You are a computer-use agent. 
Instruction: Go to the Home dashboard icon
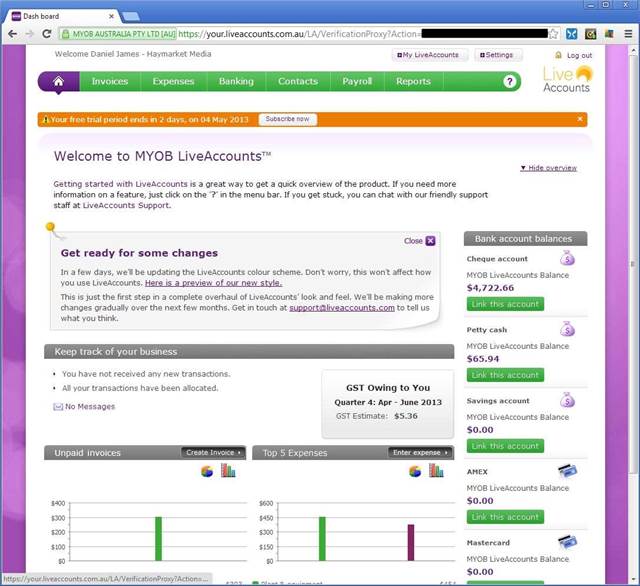58,81
